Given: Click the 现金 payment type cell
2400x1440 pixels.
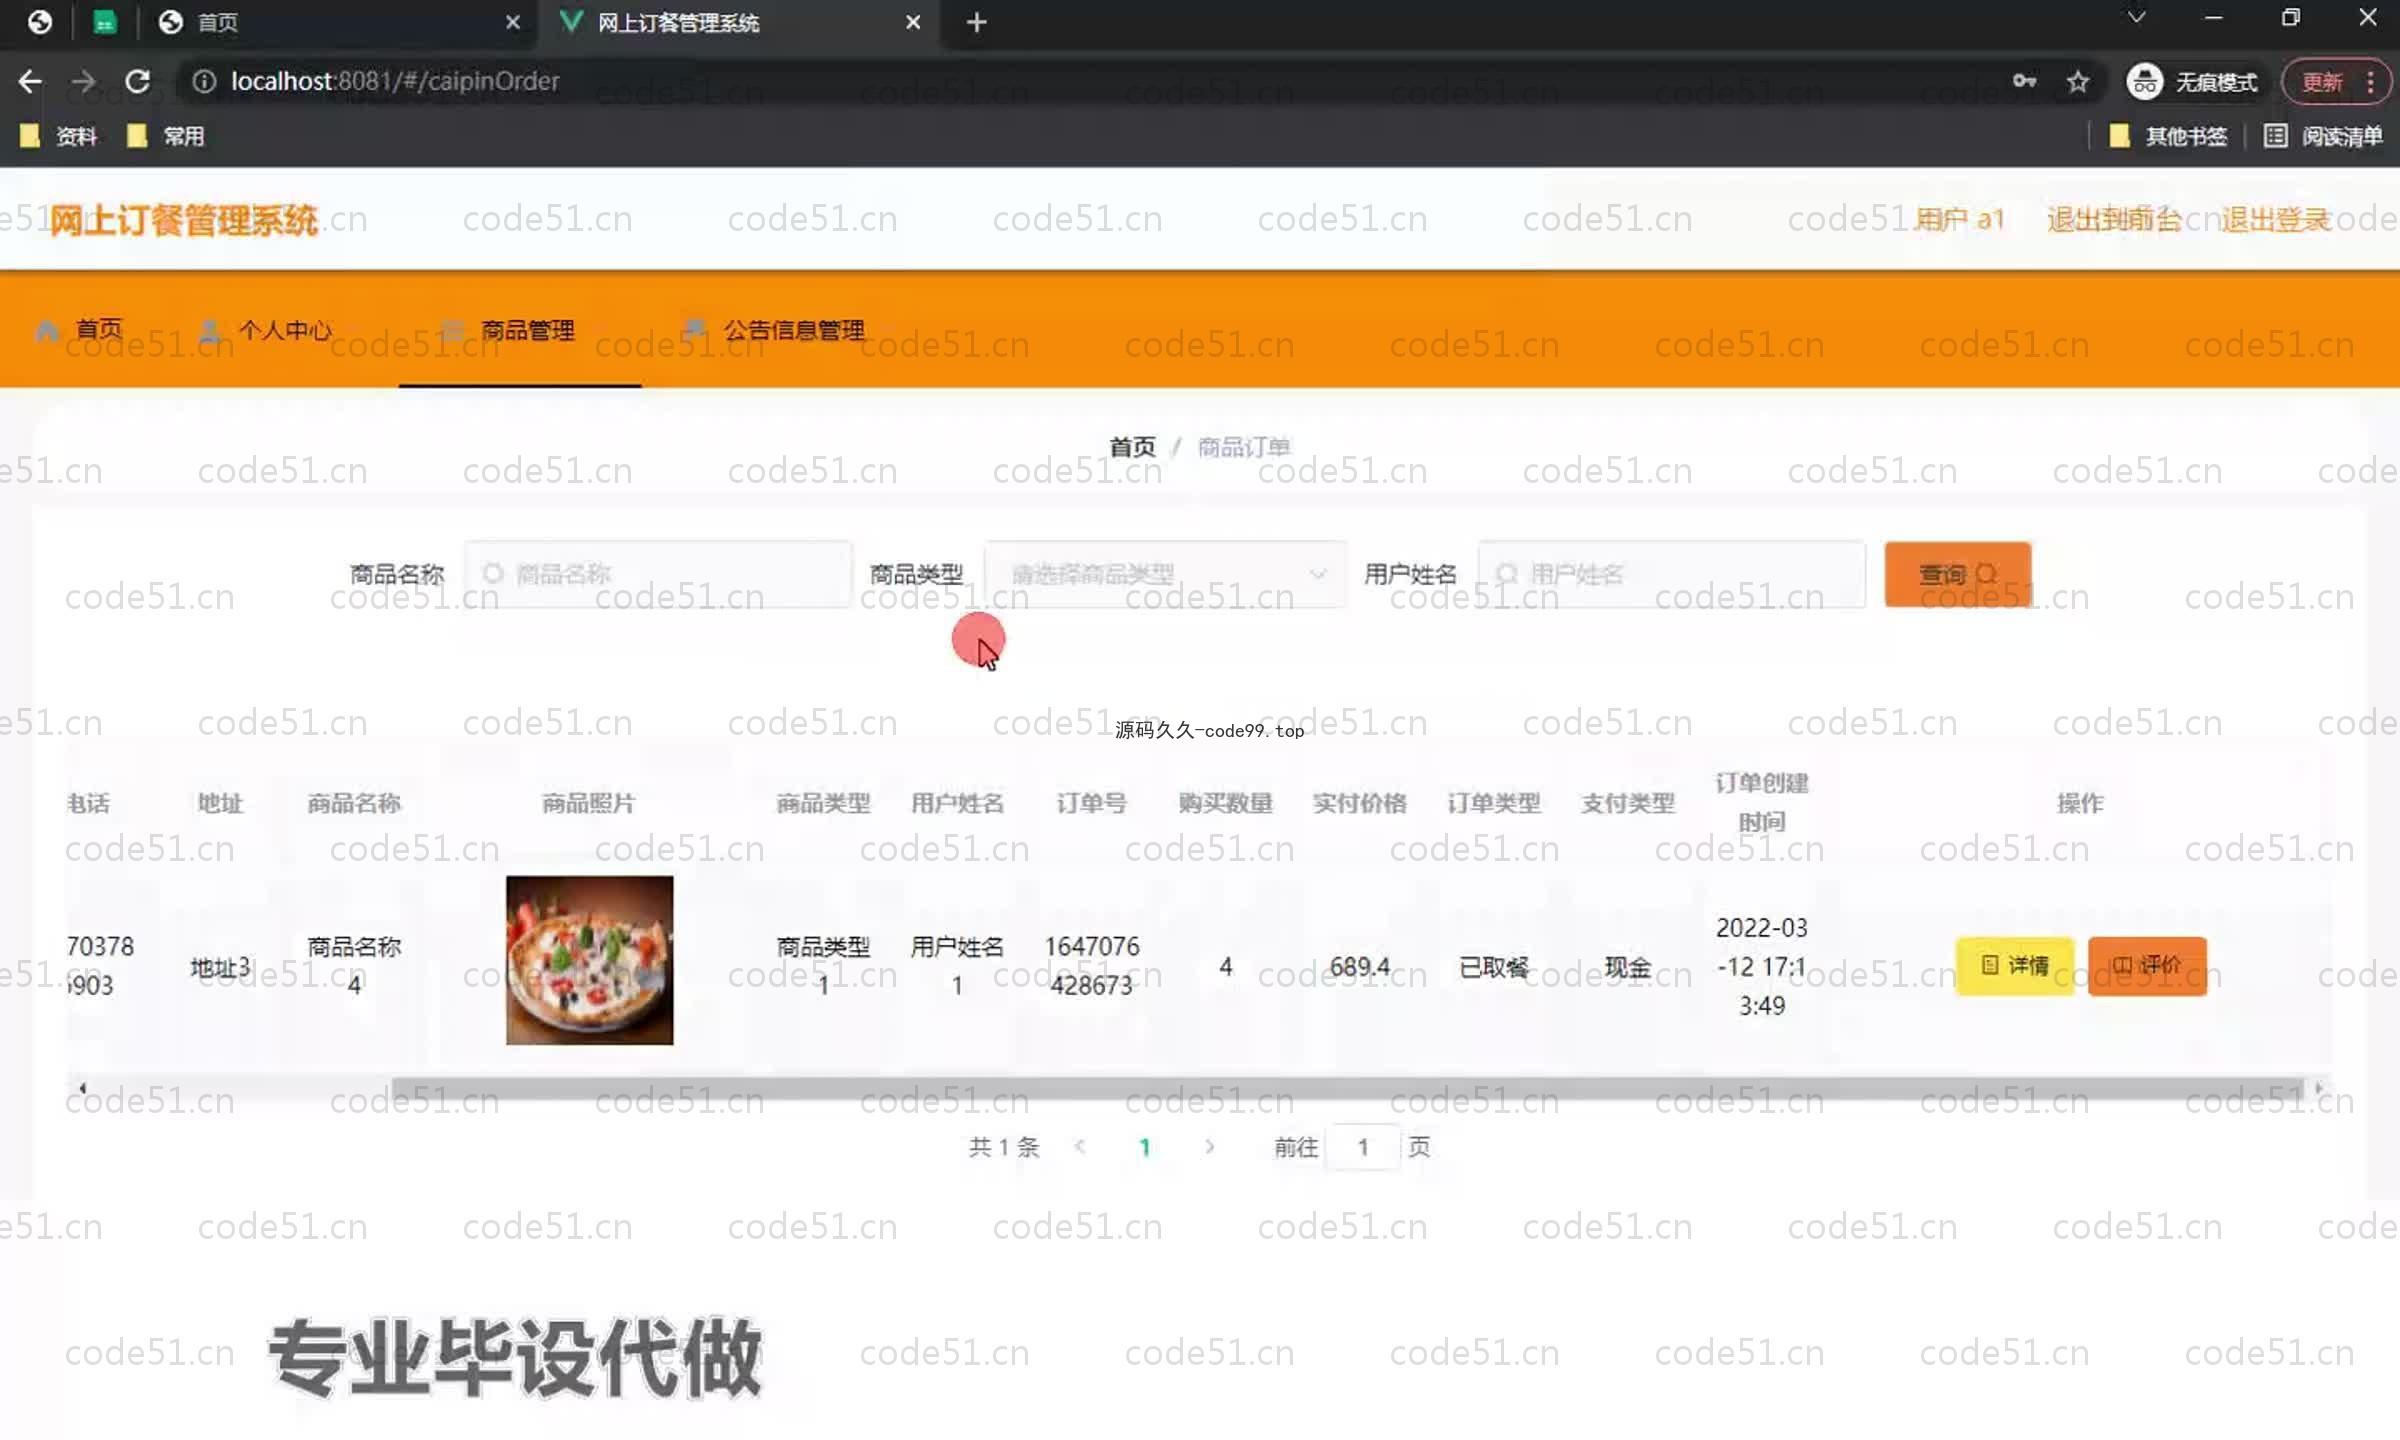Looking at the screenshot, I should tap(1628, 966).
